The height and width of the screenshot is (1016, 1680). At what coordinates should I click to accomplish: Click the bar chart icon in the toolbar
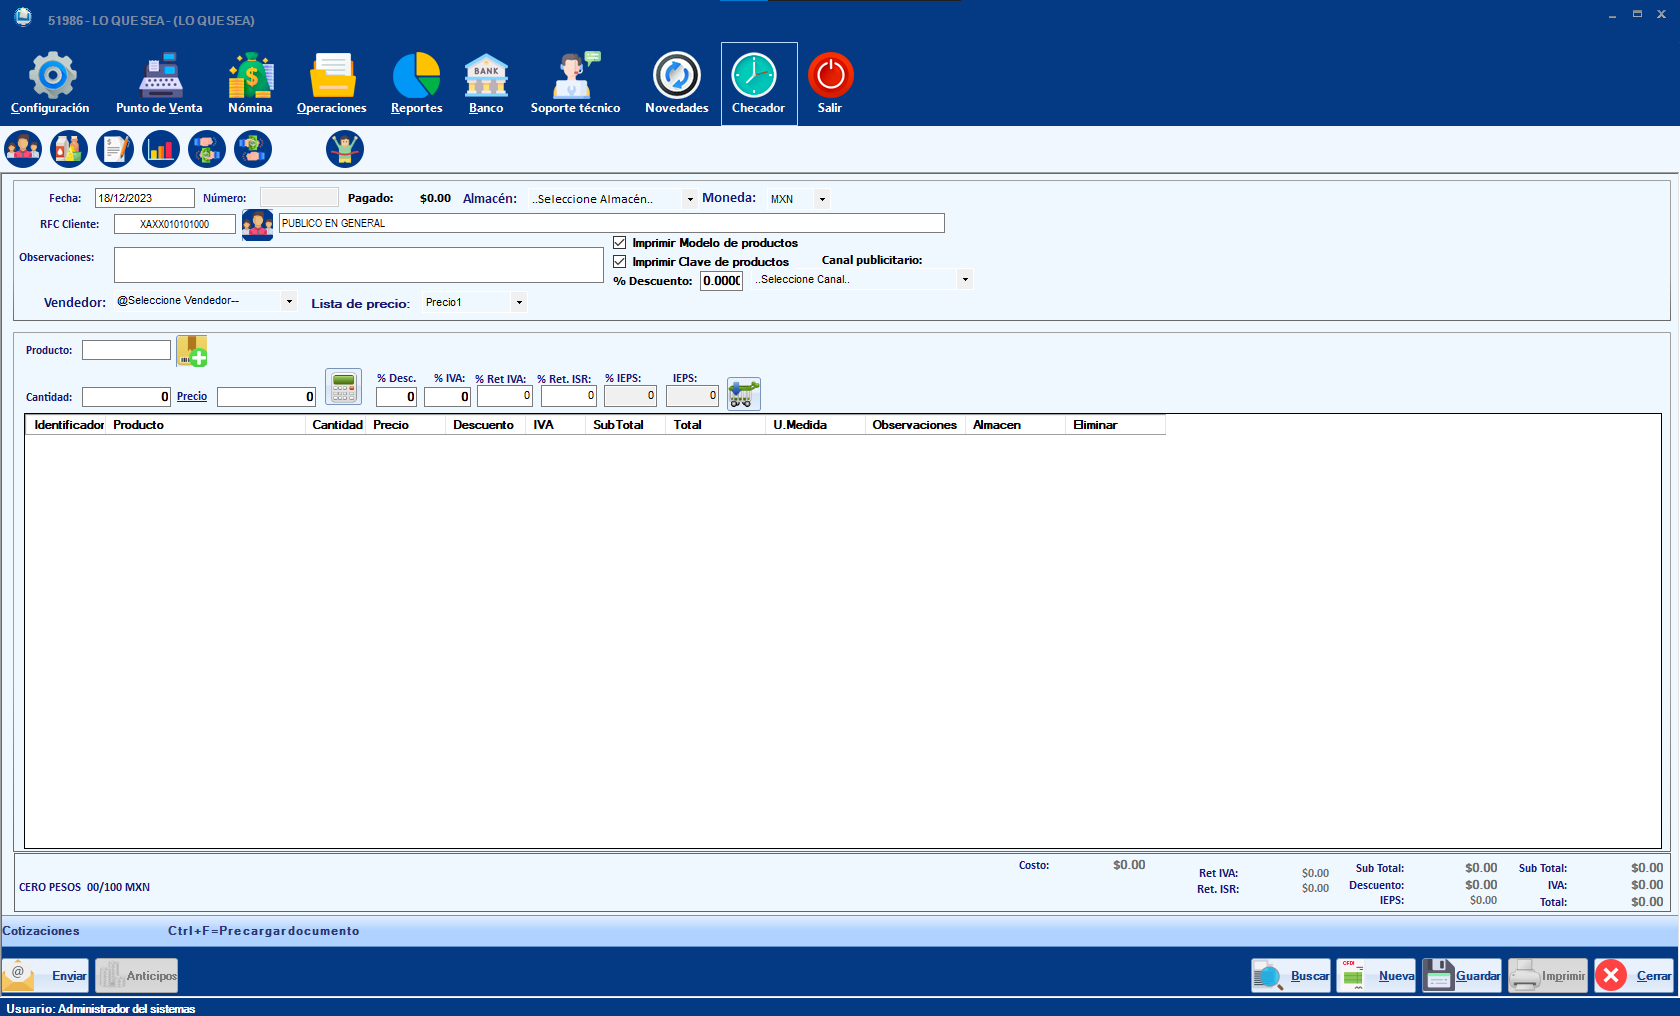point(161,149)
